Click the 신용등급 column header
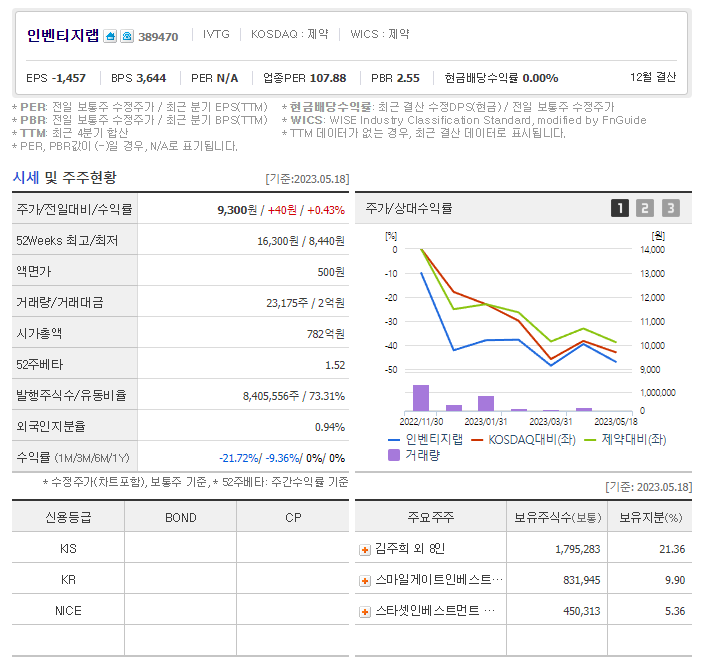 click(x=68, y=518)
